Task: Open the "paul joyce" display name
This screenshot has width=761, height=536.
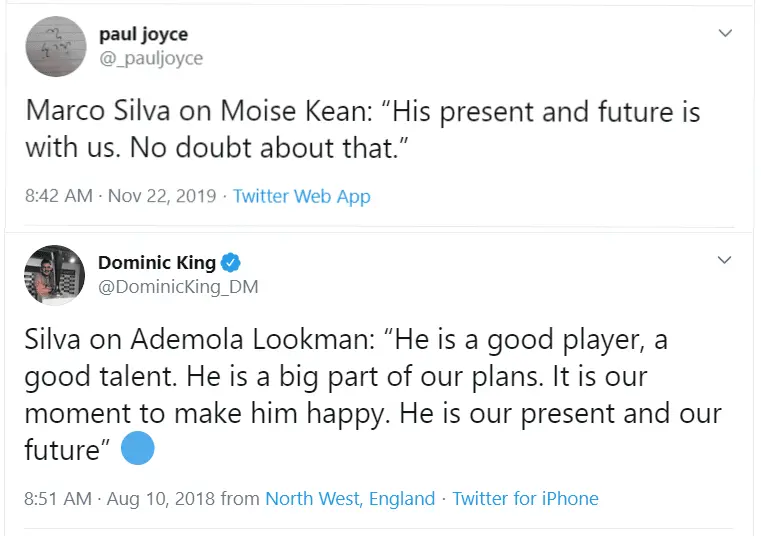Action: point(143,34)
